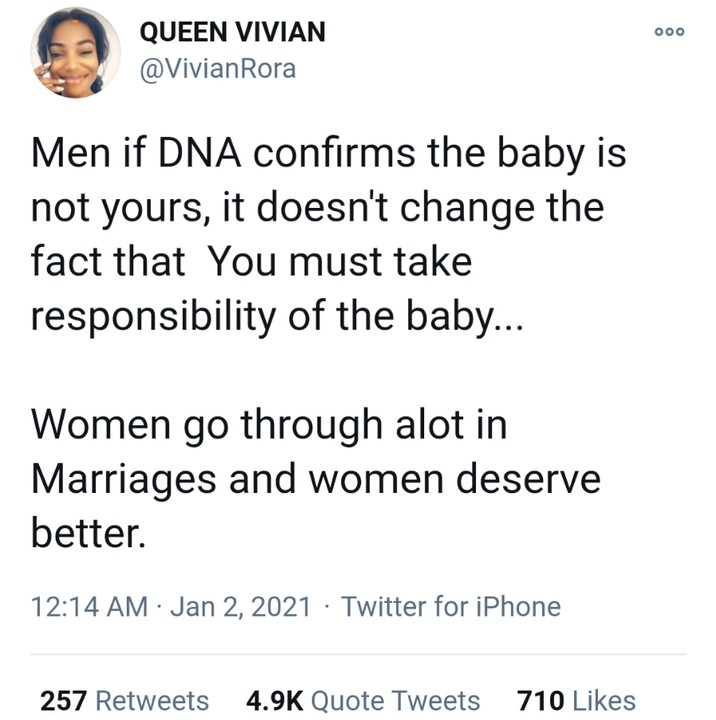Open the 4.9K Quote Tweets list
The image size is (716, 720).
pyautogui.click(x=362, y=700)
